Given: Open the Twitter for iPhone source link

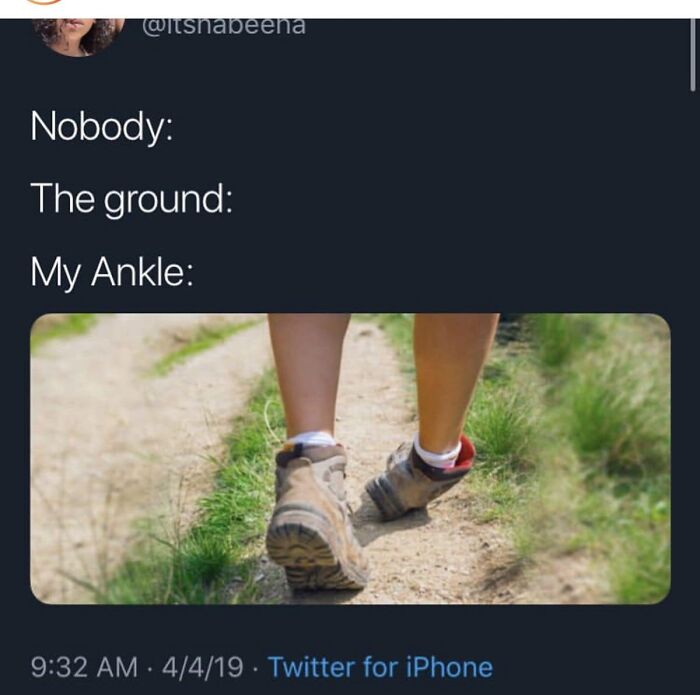Looking at the screenshot, I should (x=380, y=667).
